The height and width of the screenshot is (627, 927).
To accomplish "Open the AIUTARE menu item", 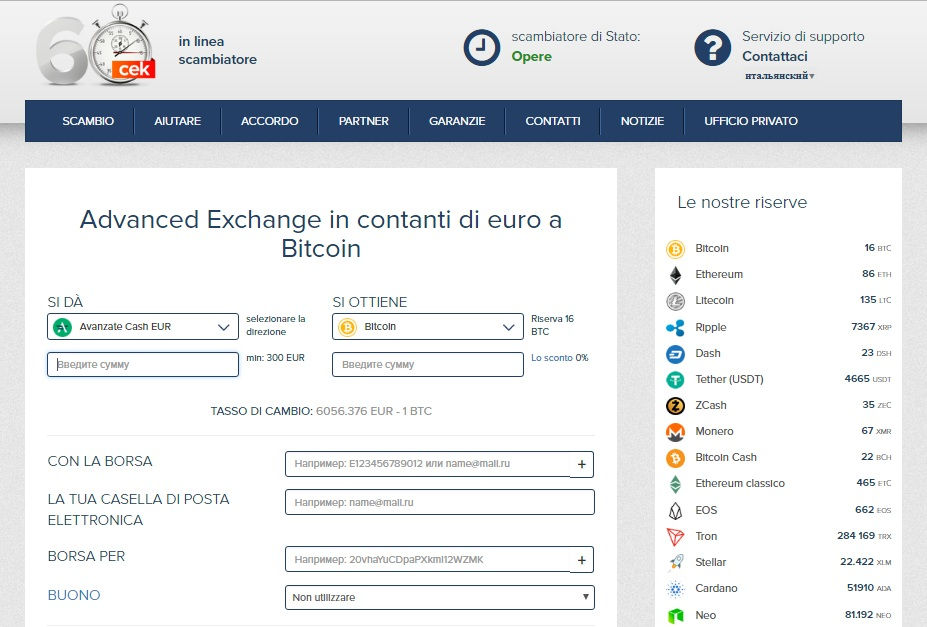I will [177, 121].
